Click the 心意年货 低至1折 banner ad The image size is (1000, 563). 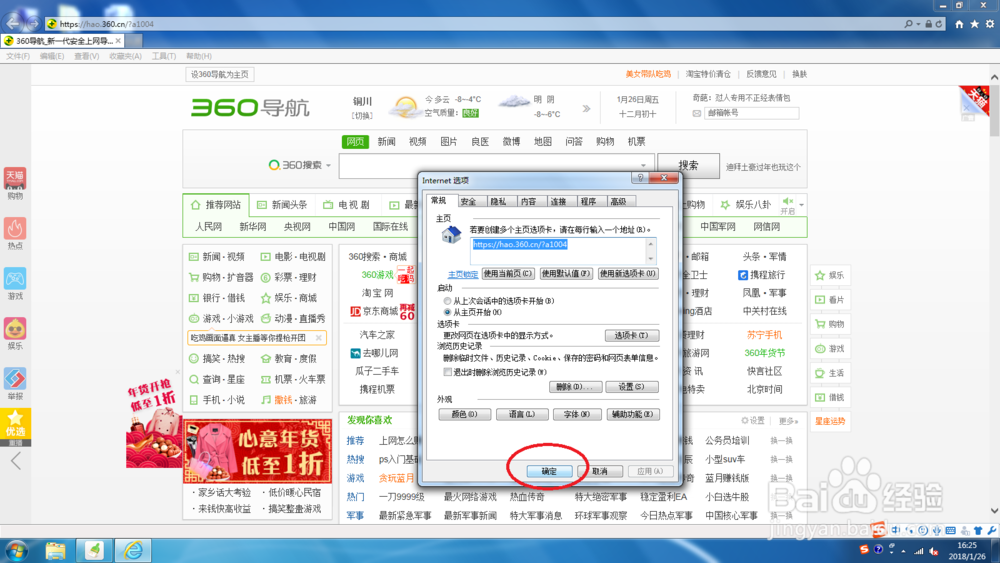(258, 451)
